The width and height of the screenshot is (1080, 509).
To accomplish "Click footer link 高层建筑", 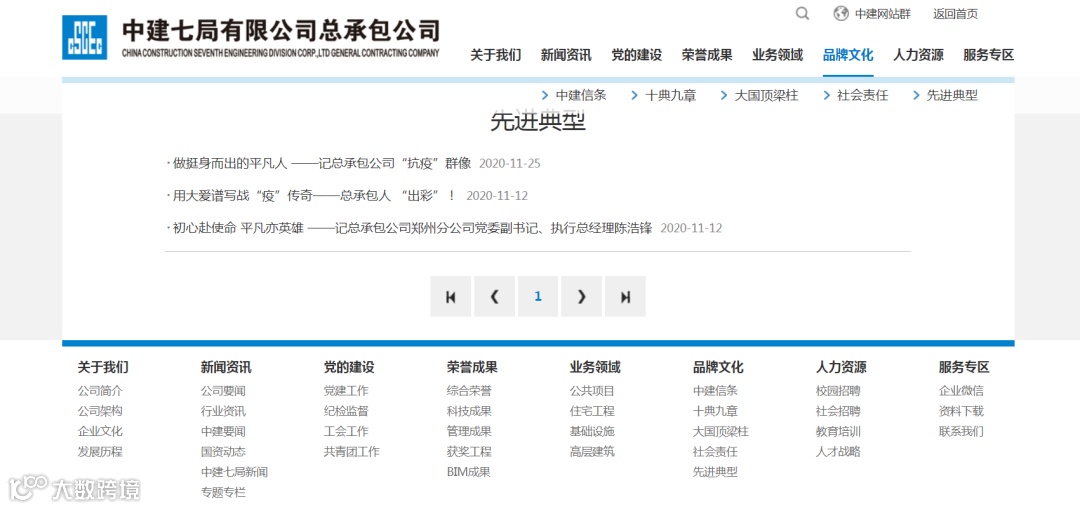I will (x=592, y=452).
